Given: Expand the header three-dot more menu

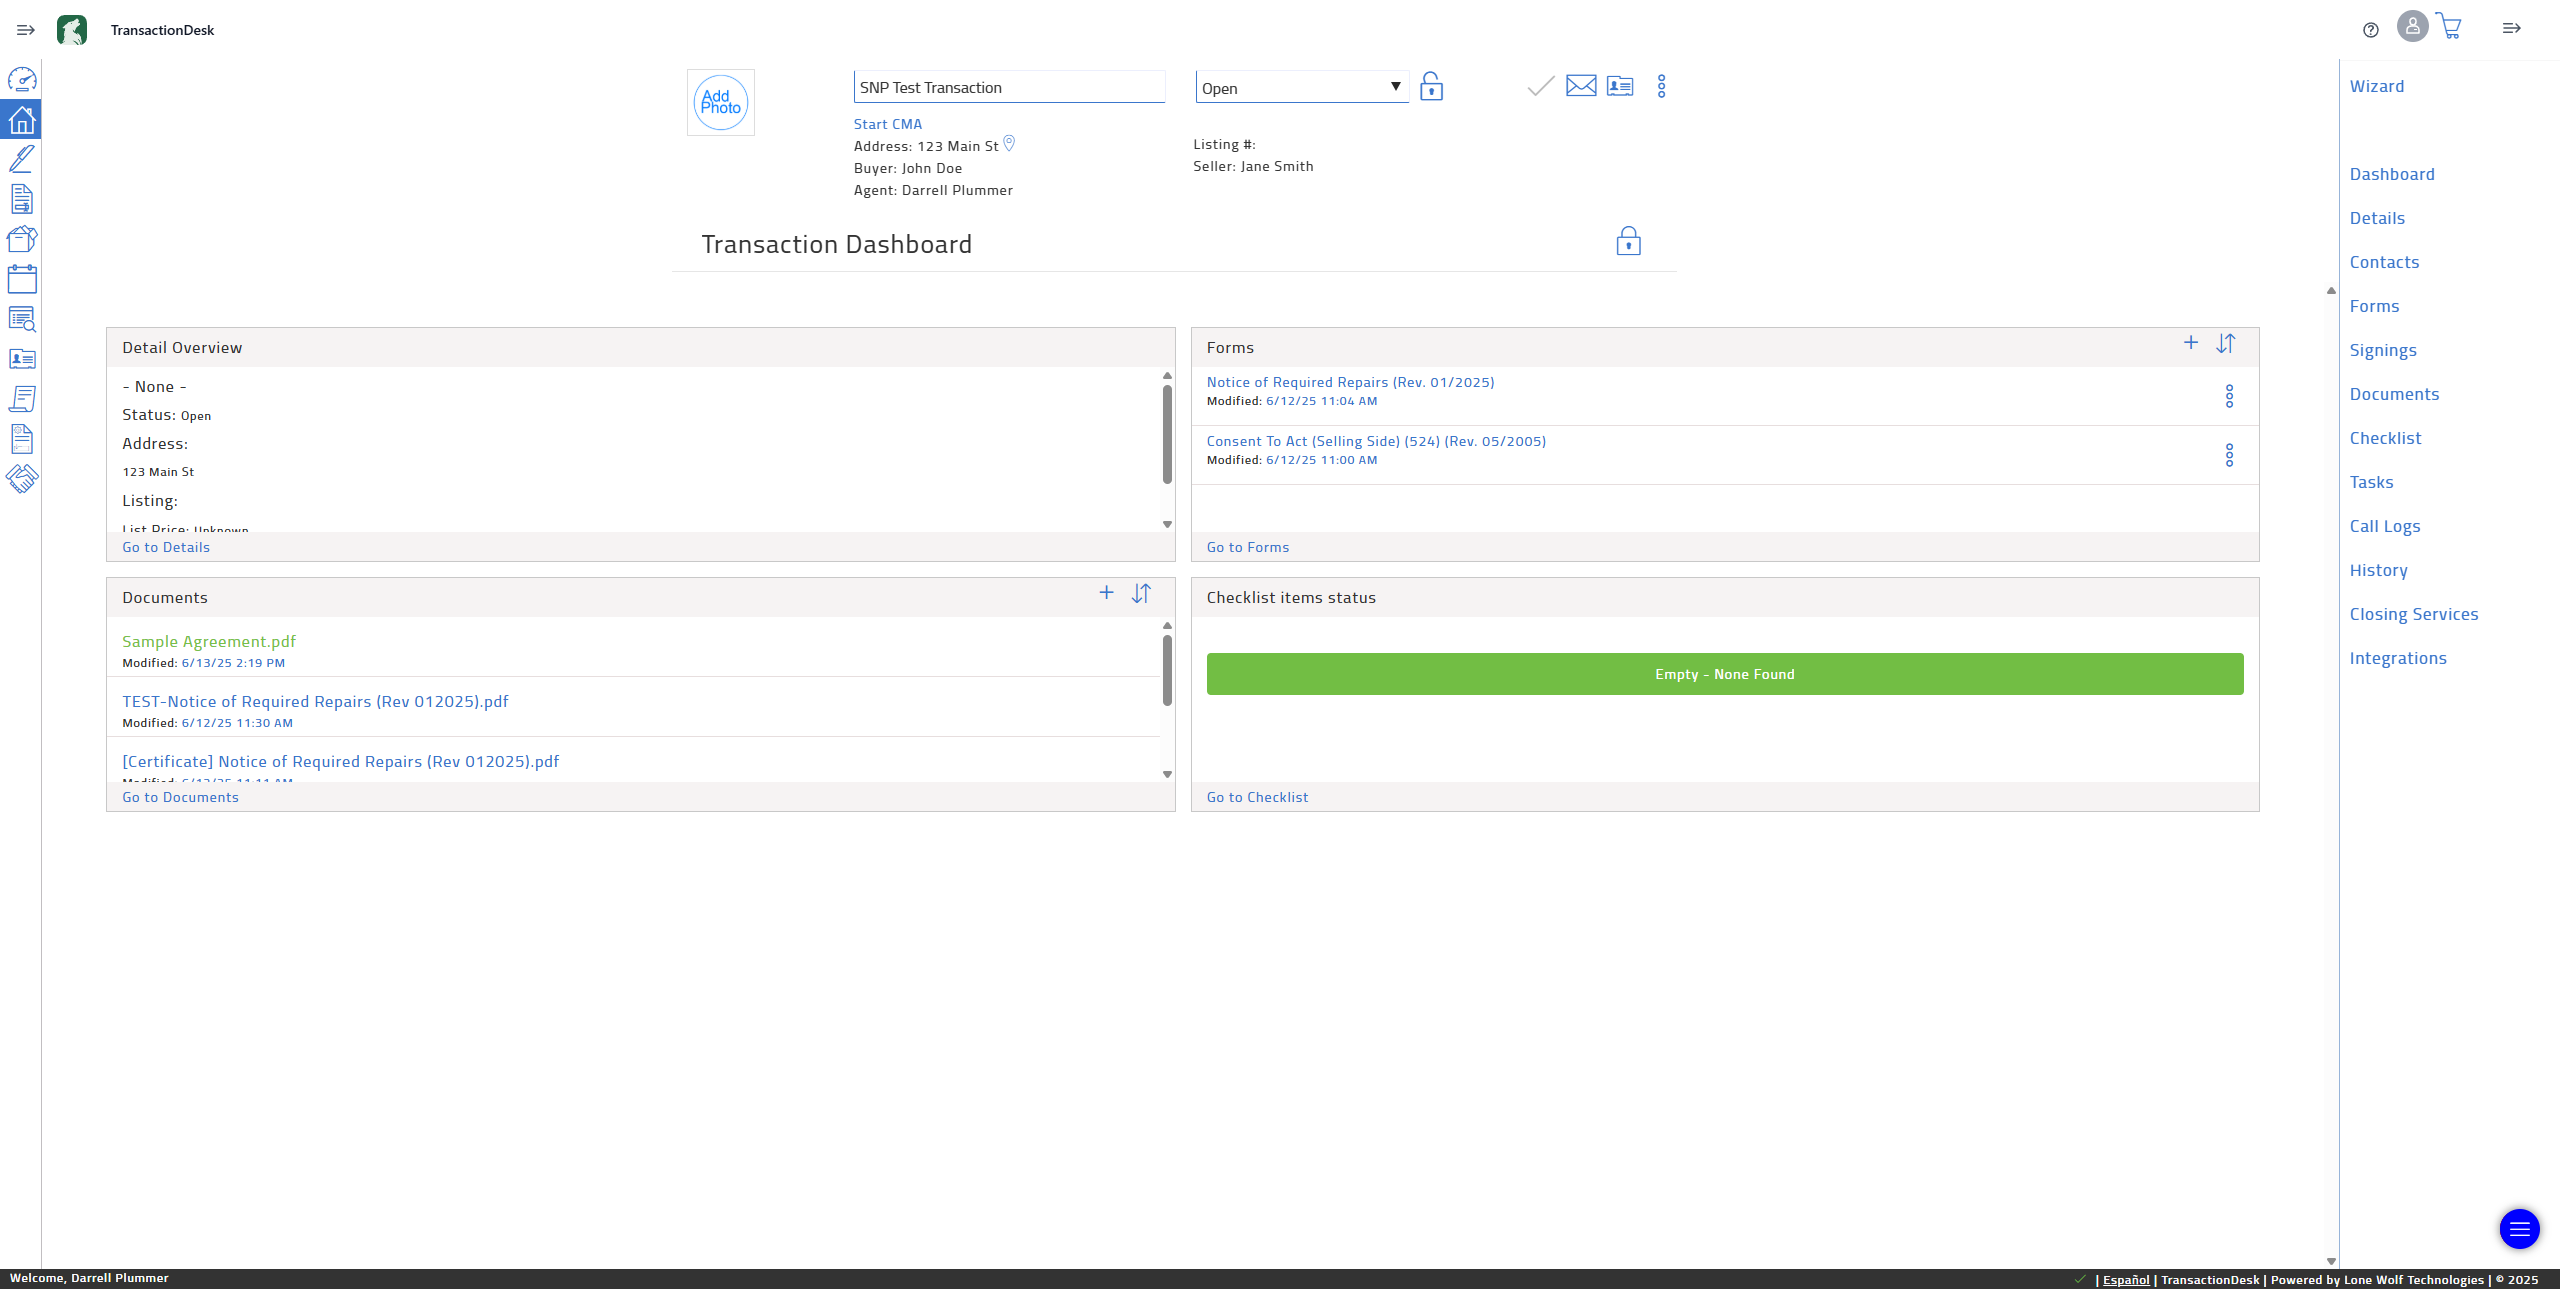Looking at the screenshot, I should (1661, 86).
